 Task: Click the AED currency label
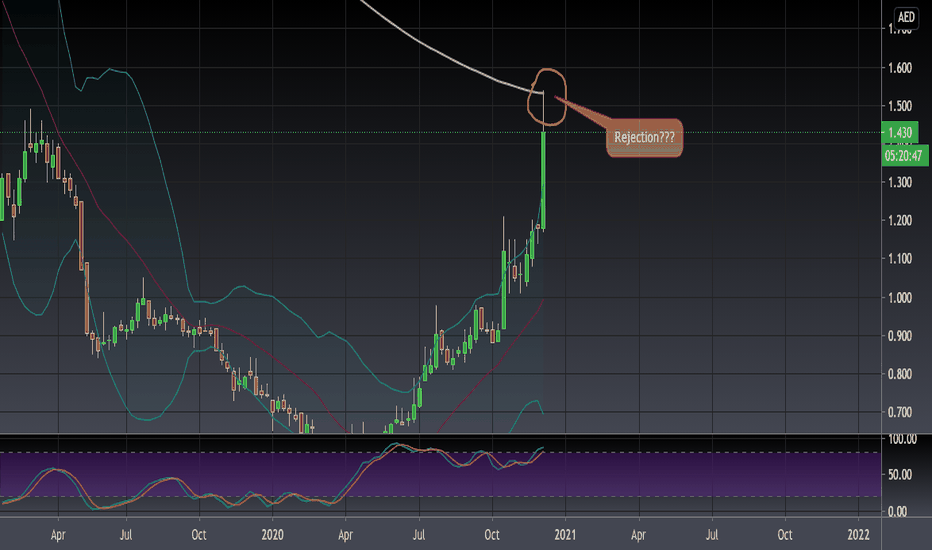pos(906,17)
